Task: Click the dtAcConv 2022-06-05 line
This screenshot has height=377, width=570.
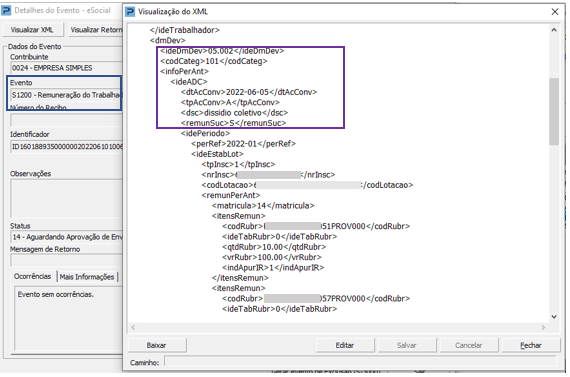Action: (249, 92)
